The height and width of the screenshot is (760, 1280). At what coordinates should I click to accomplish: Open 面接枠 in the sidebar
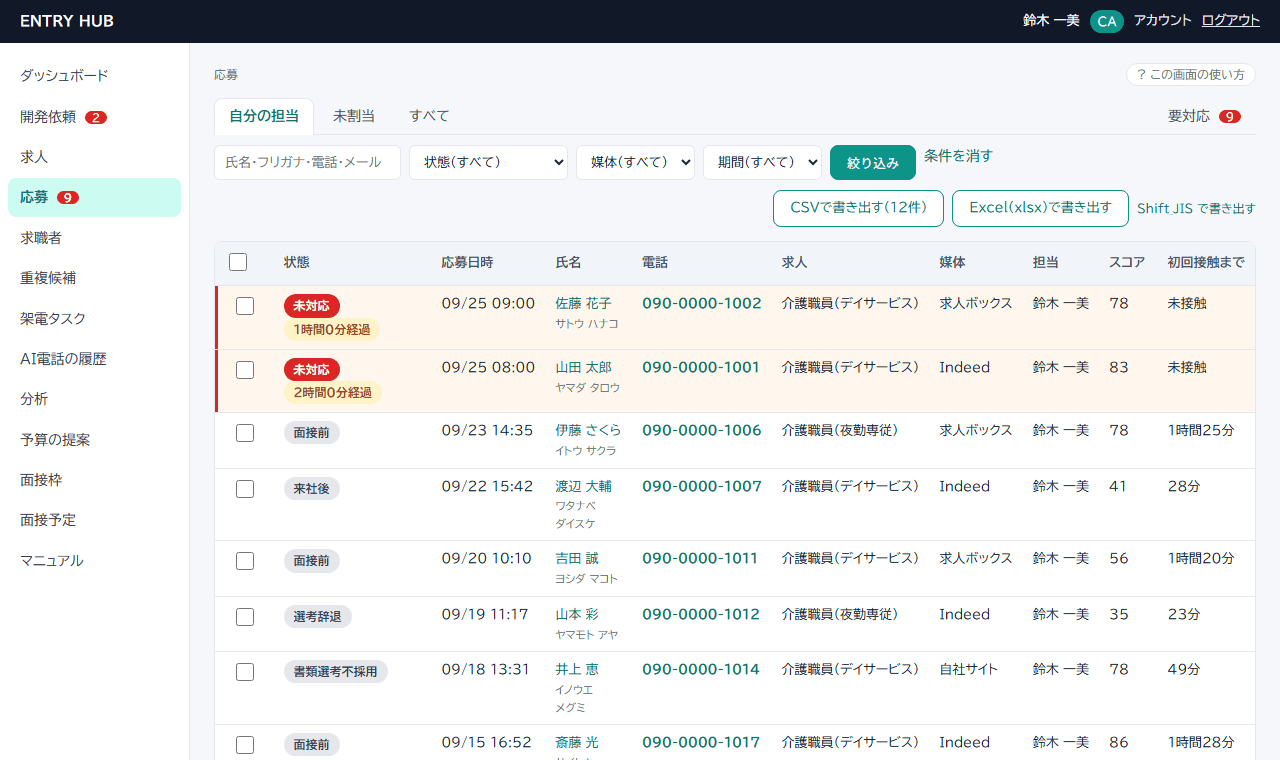coord(94,480)
